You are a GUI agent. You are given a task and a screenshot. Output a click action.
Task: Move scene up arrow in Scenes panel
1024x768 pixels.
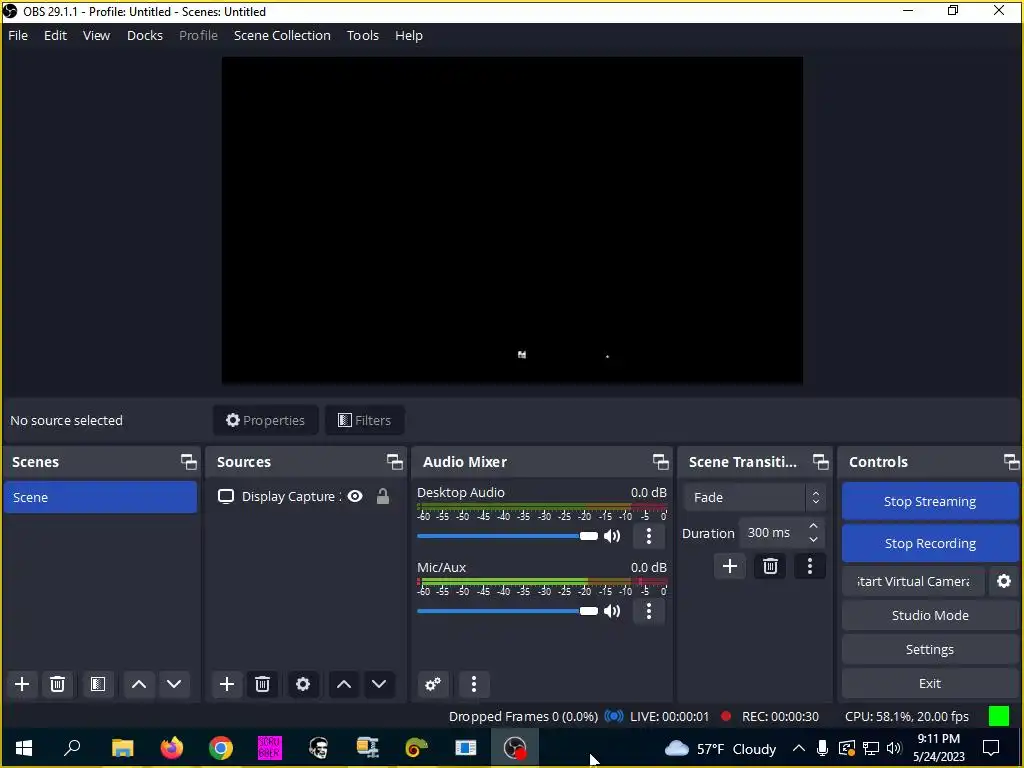pos(138,684)
